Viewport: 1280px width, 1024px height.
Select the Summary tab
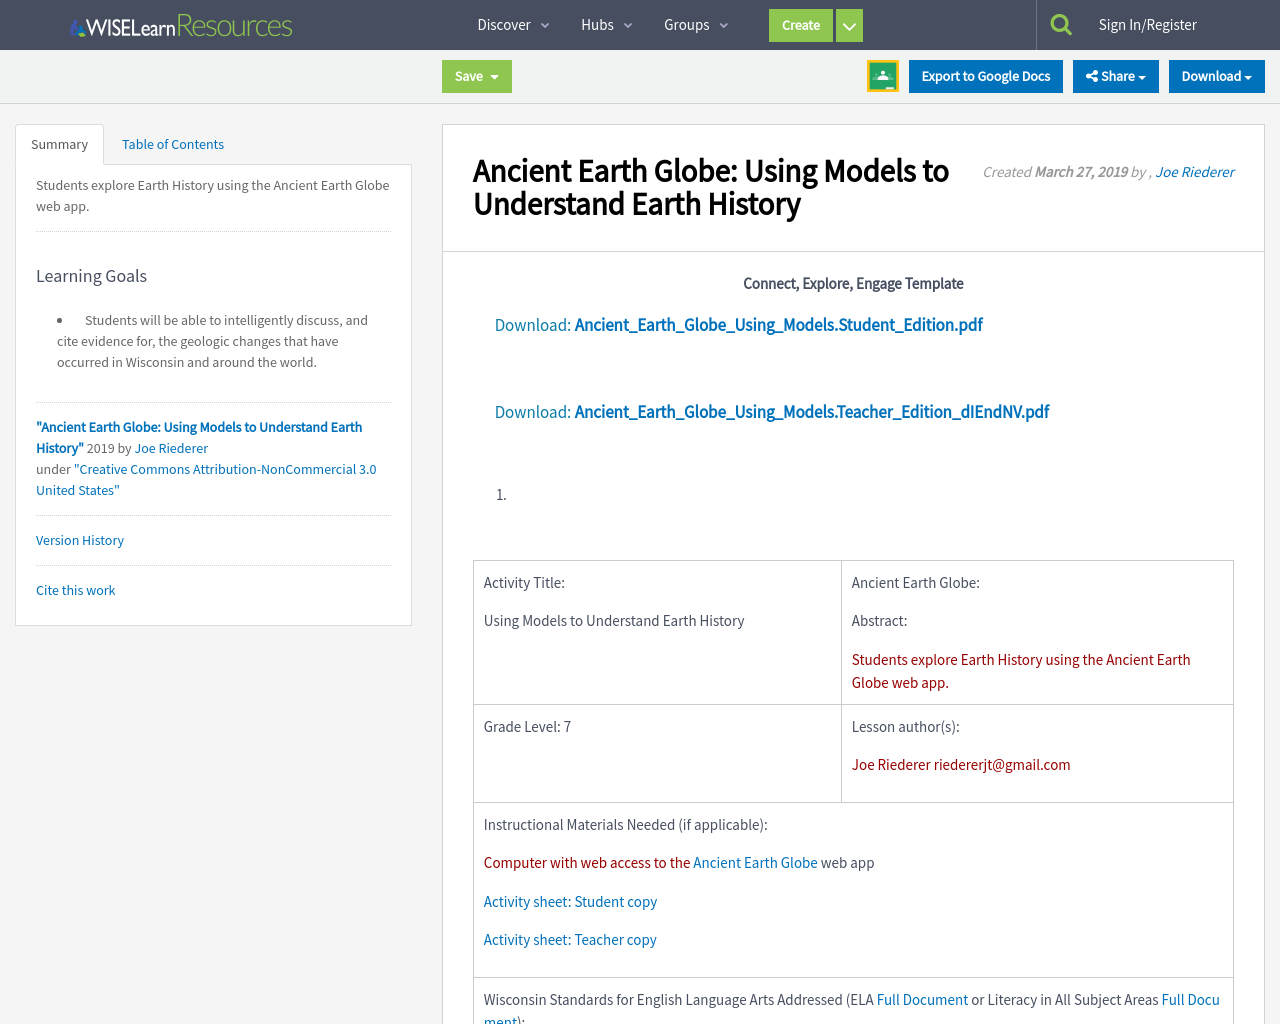(x=59, y=143)
